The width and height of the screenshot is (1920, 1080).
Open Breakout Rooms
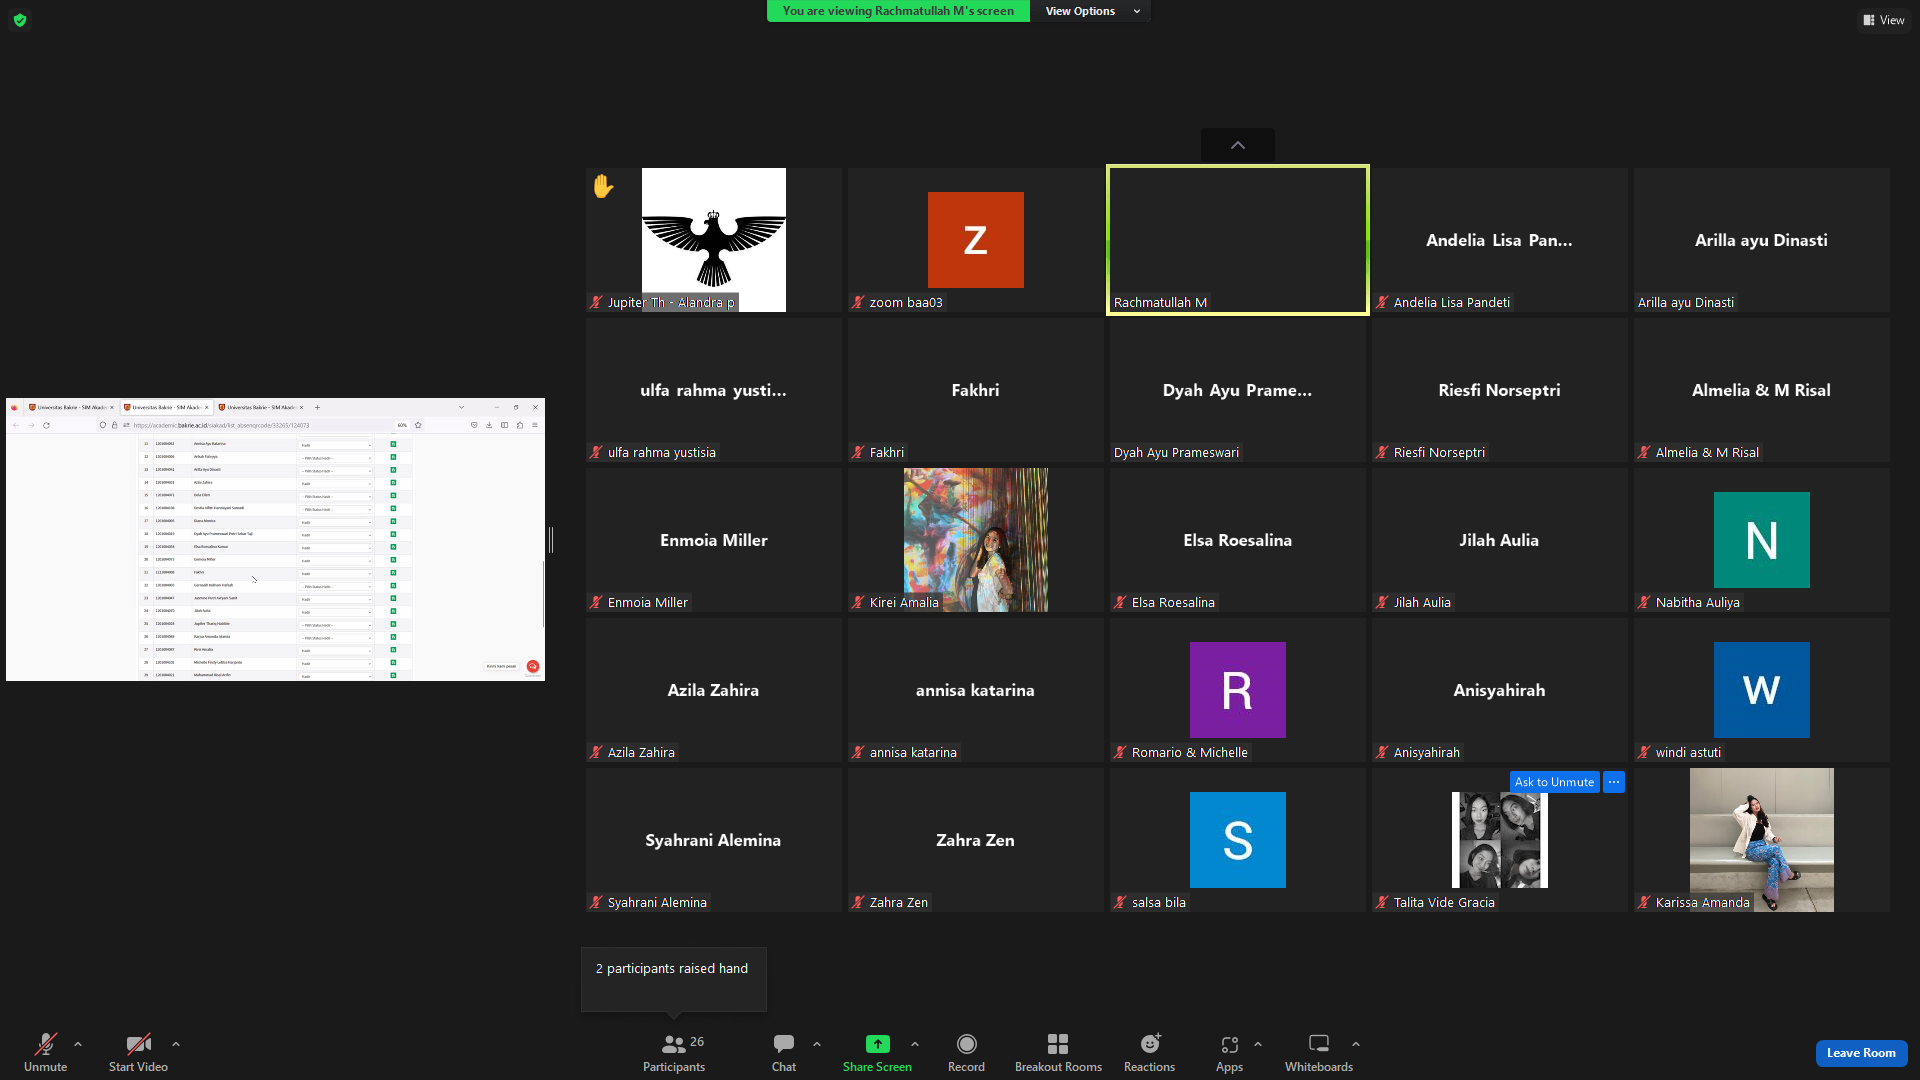pos(1058,1053)
